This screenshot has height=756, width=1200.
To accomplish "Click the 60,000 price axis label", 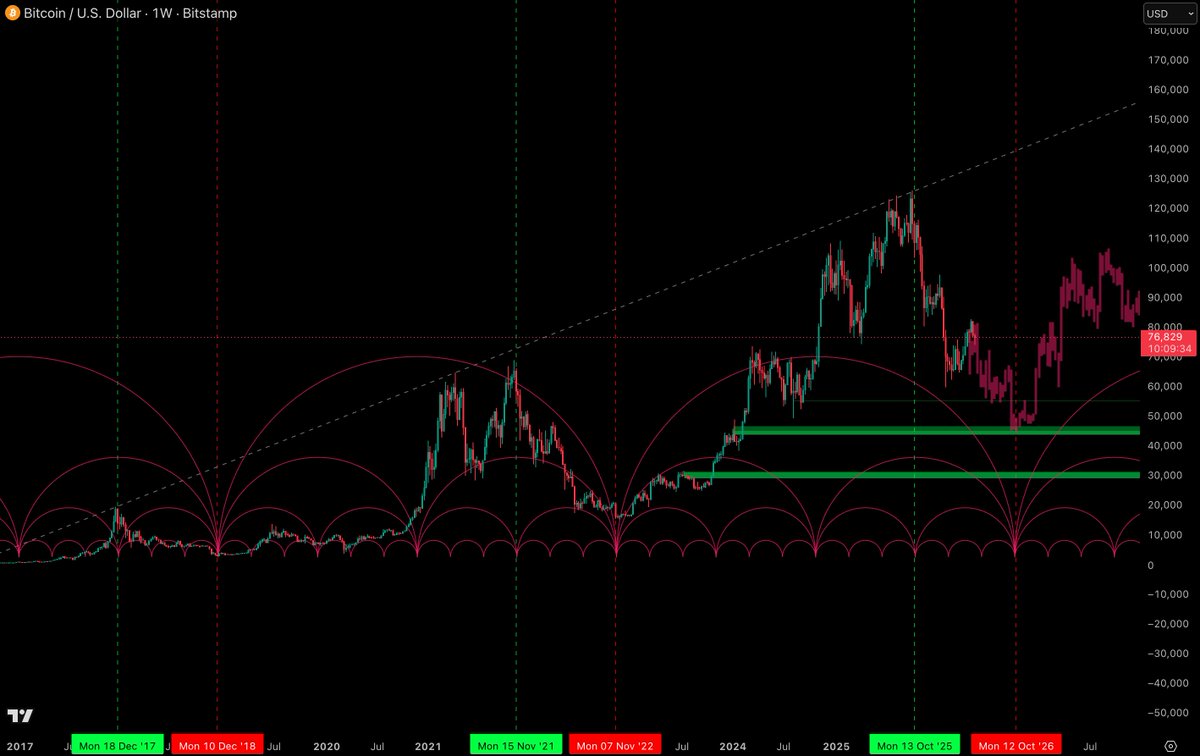I will 1167,386.
